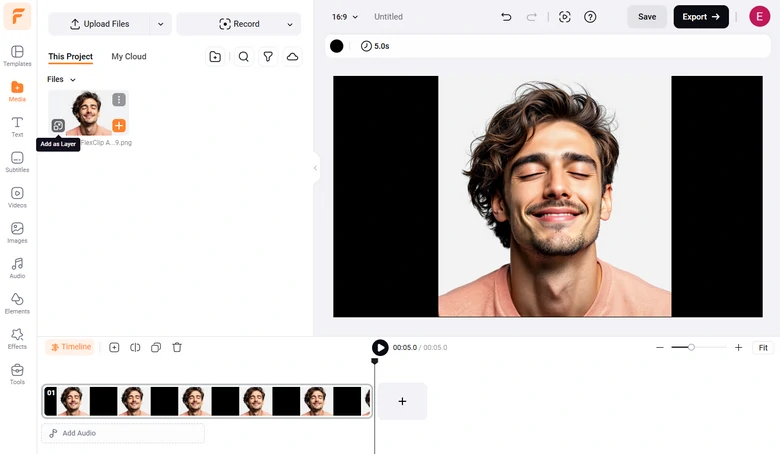The image size is (780, 454).
Task: Toggle the Timeline view button
Action: pyautogui.click(x=70, y=347)
